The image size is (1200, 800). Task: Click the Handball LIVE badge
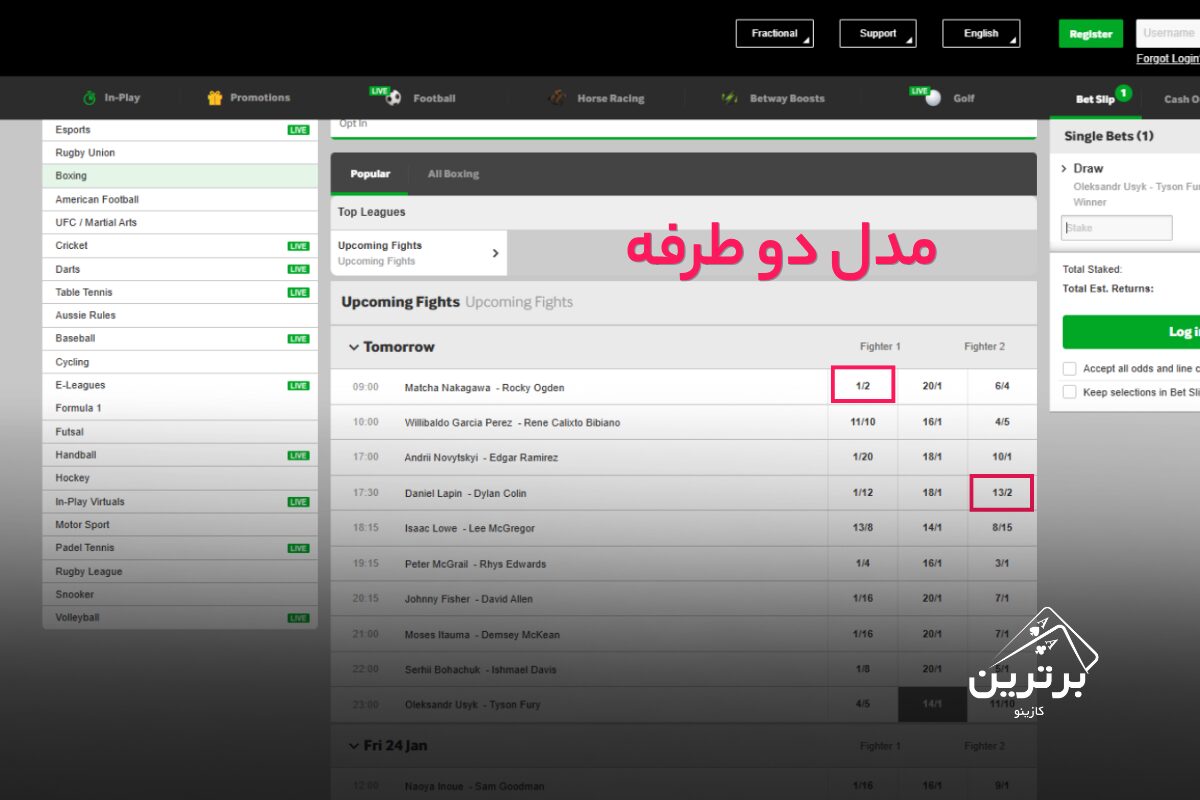pyautogui.click(x=298, y=455)
